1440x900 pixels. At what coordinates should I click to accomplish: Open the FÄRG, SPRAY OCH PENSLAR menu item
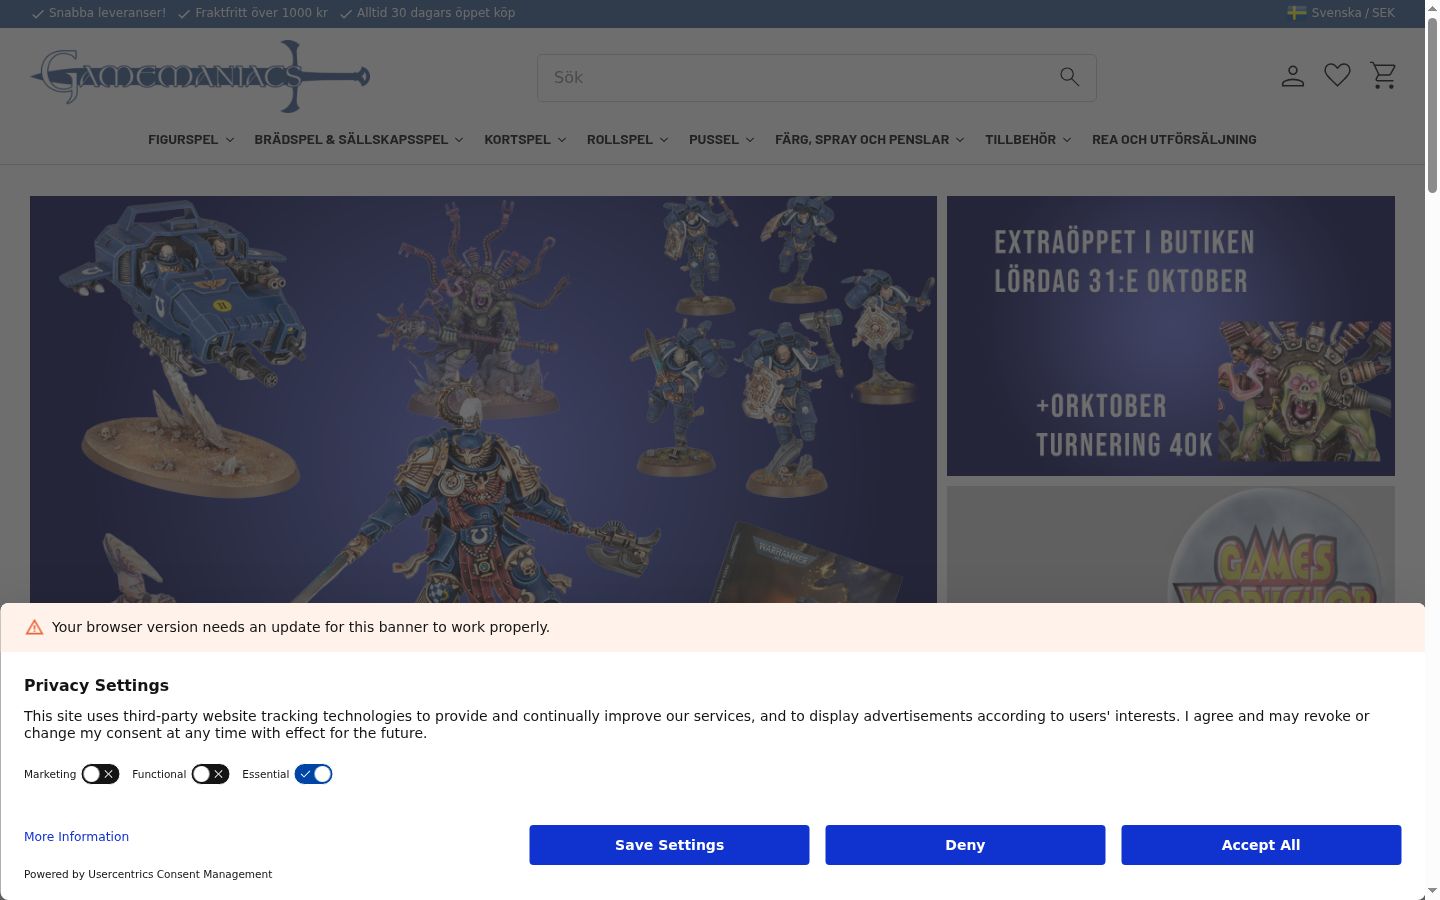click(862, 140)
